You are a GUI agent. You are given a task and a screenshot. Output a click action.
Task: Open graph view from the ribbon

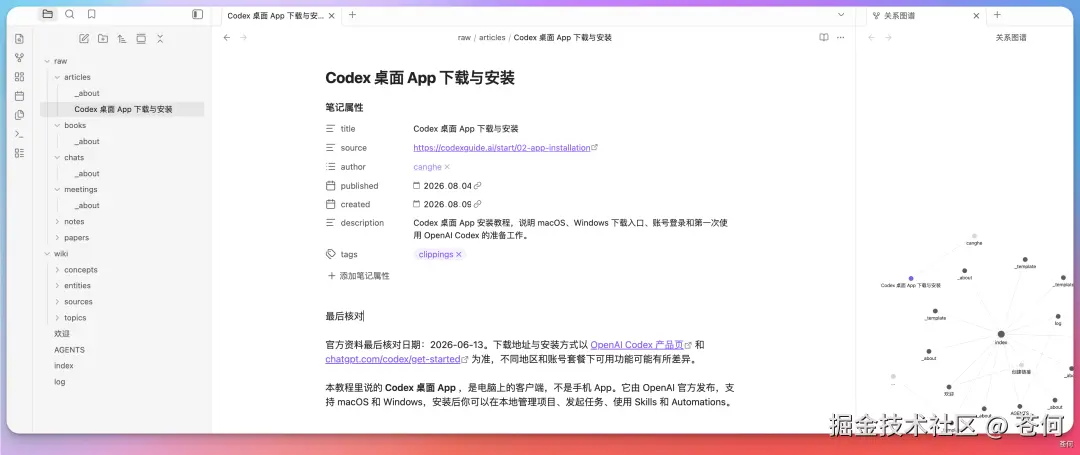tap(19, 58)
